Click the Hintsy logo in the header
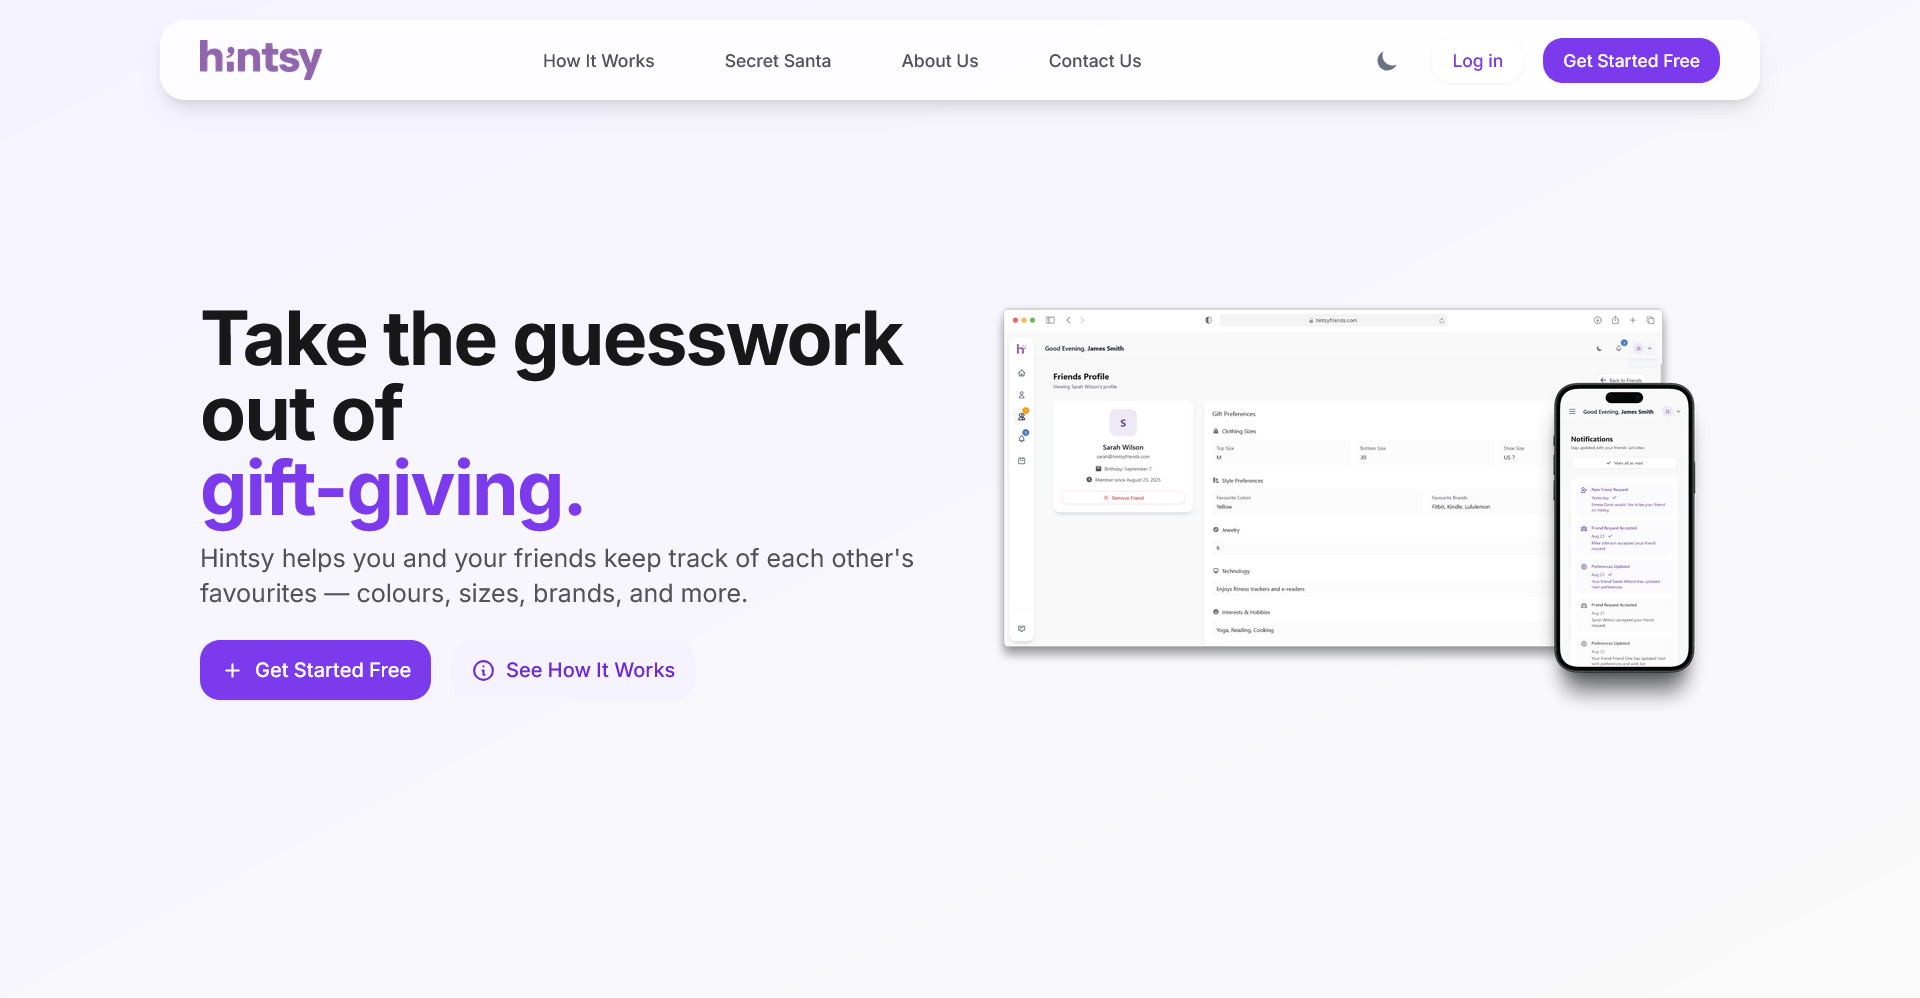 coord(260,60)
